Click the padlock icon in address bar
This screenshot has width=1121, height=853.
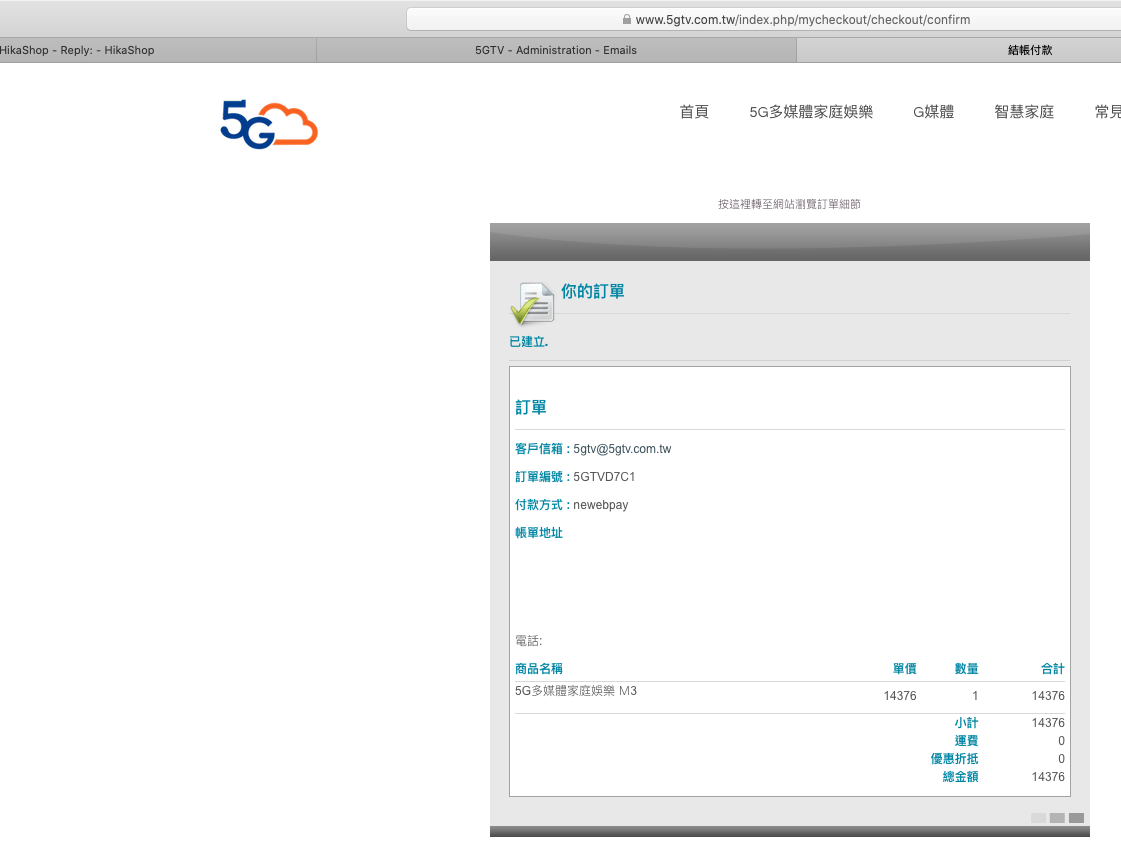(626, 19)
